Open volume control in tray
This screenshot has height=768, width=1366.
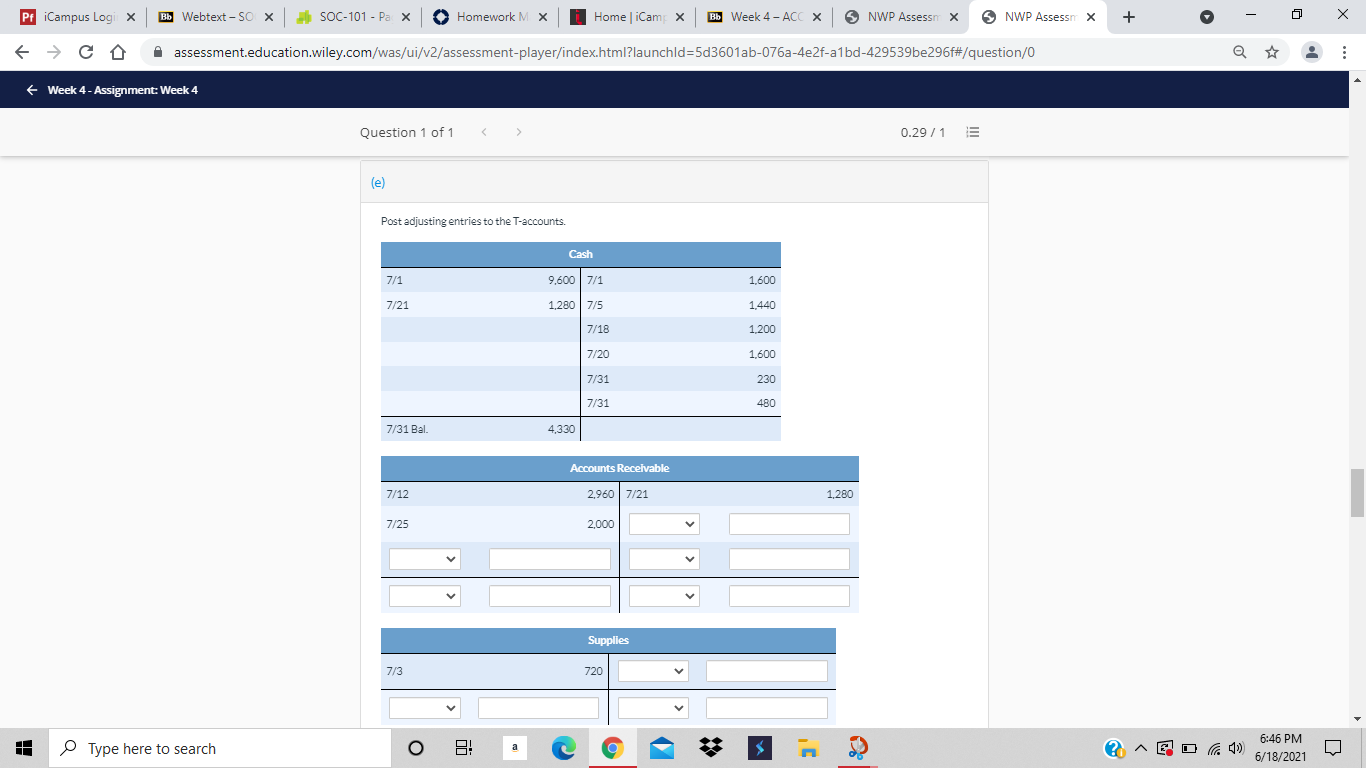click(x=1236, y=749)
